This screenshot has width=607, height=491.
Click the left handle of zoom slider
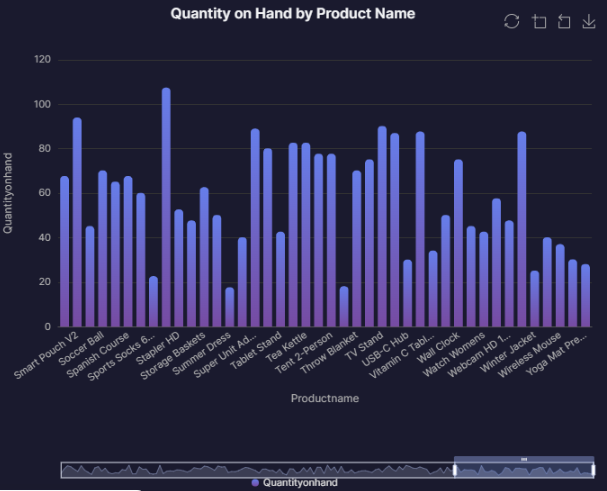point(455,470)
